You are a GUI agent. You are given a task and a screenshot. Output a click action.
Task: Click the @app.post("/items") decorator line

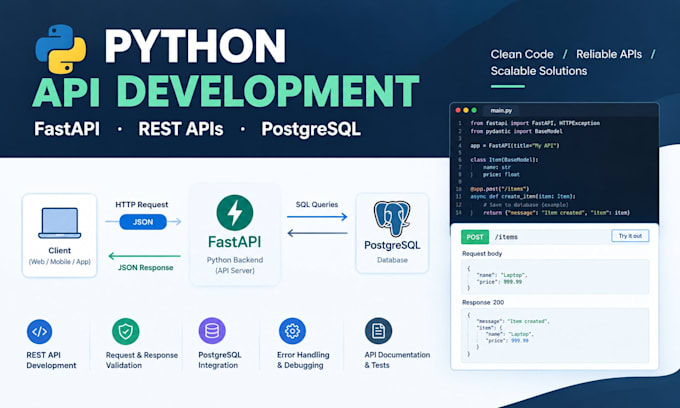(x=500, y=189)
